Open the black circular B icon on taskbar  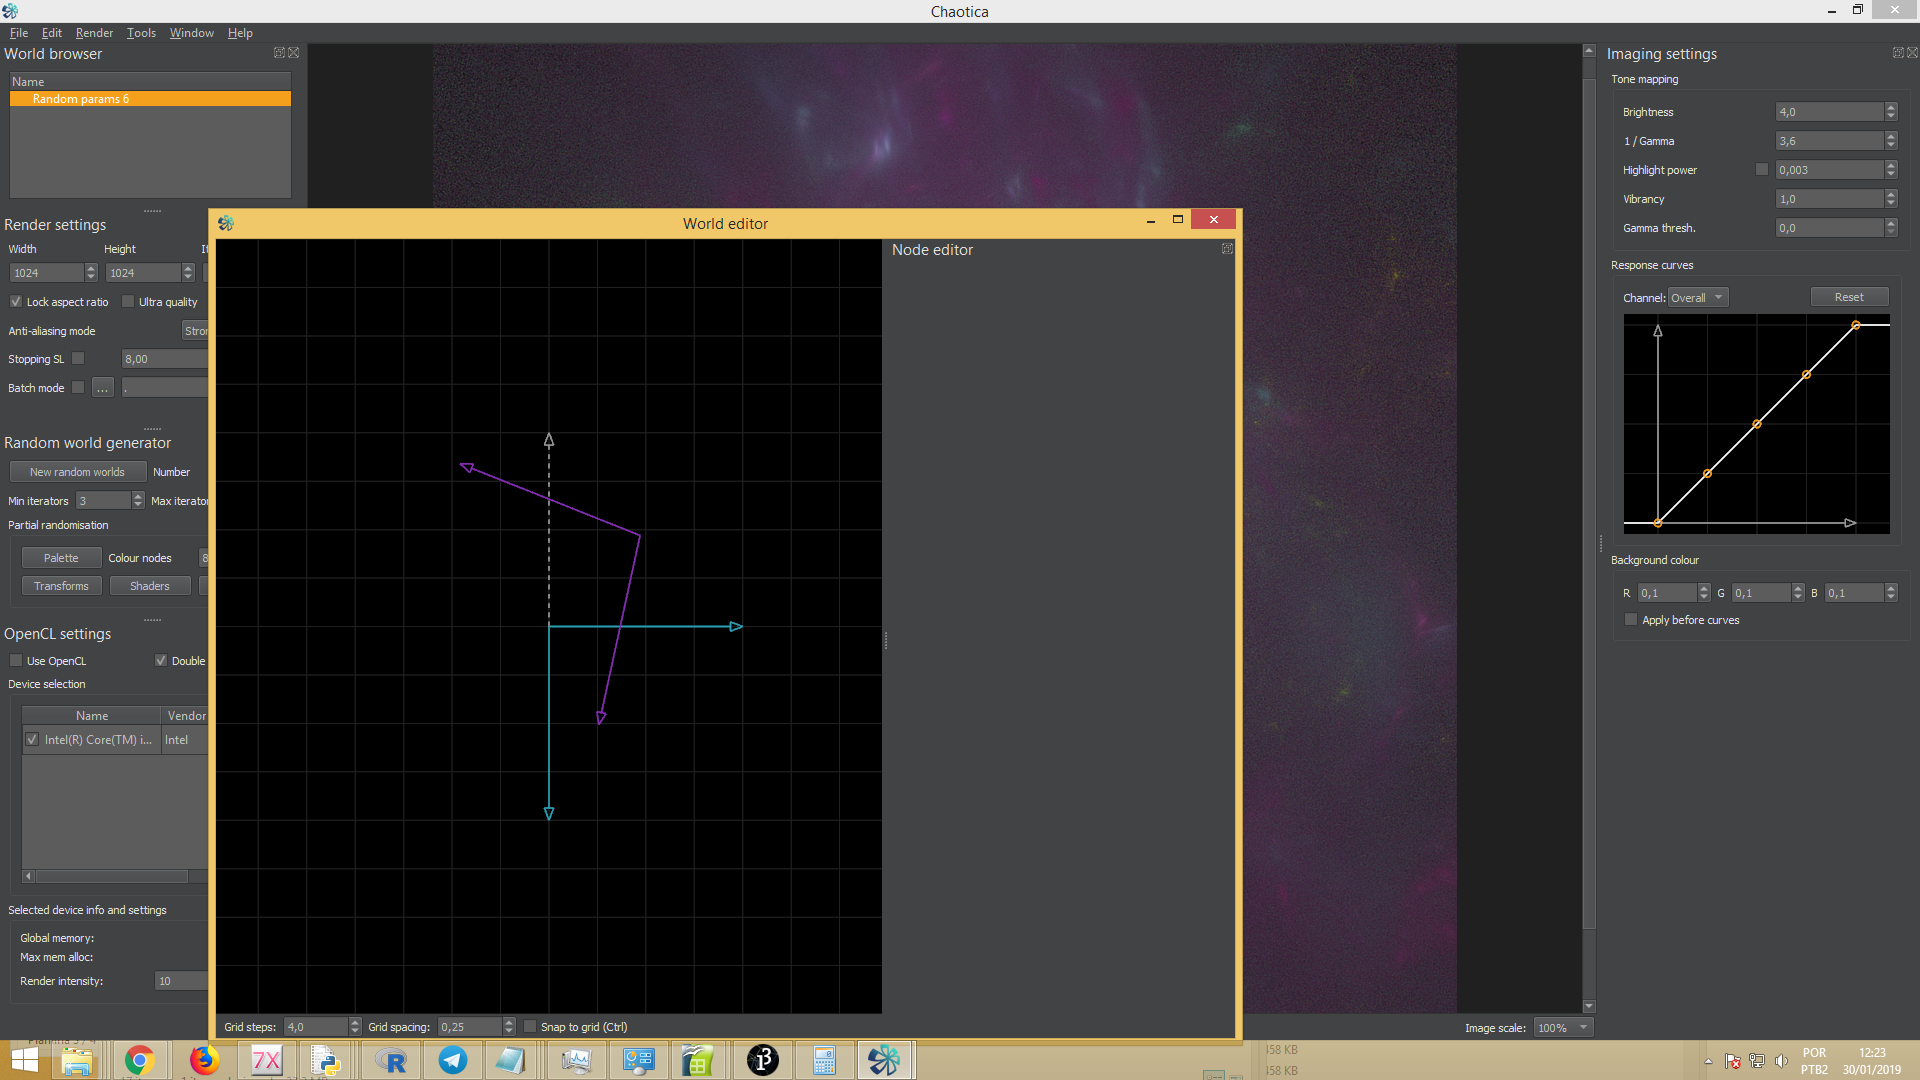coord(762,1060)
